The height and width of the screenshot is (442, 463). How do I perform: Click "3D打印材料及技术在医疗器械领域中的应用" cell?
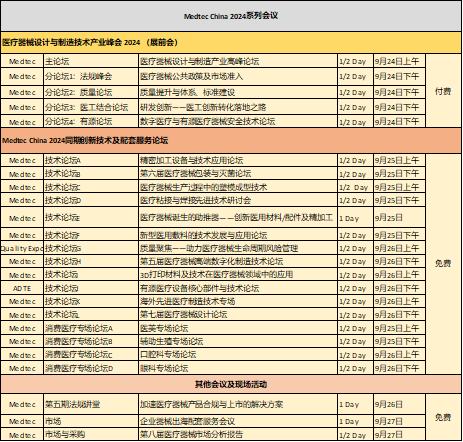pyautogui.click(x=238, y=275)
